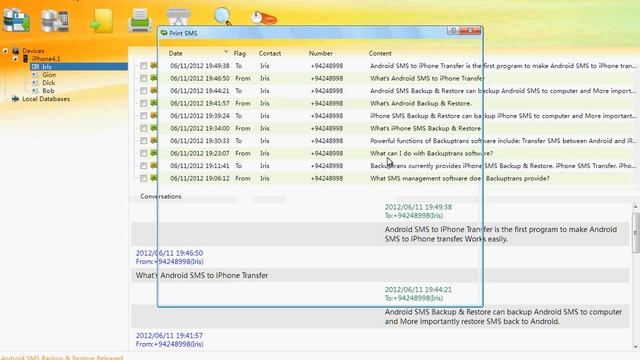The image size is (640, 360).
Task: Click the contact icon beside Bob
Action: coord(35,91)
